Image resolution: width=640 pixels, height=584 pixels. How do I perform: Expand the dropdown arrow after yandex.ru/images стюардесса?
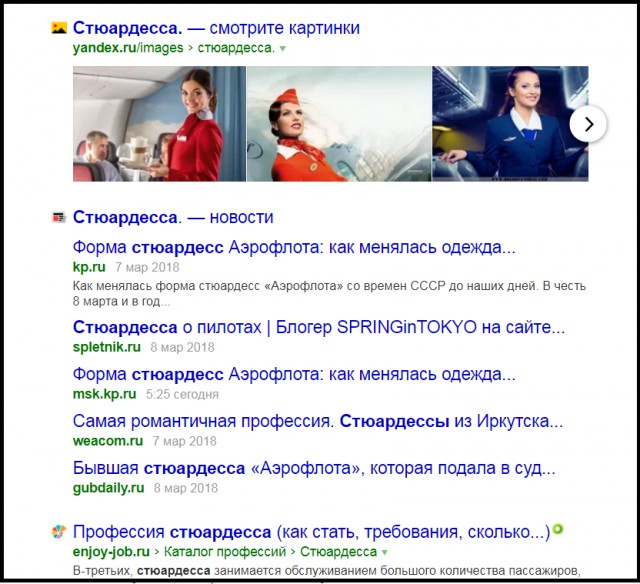[282, 49]
